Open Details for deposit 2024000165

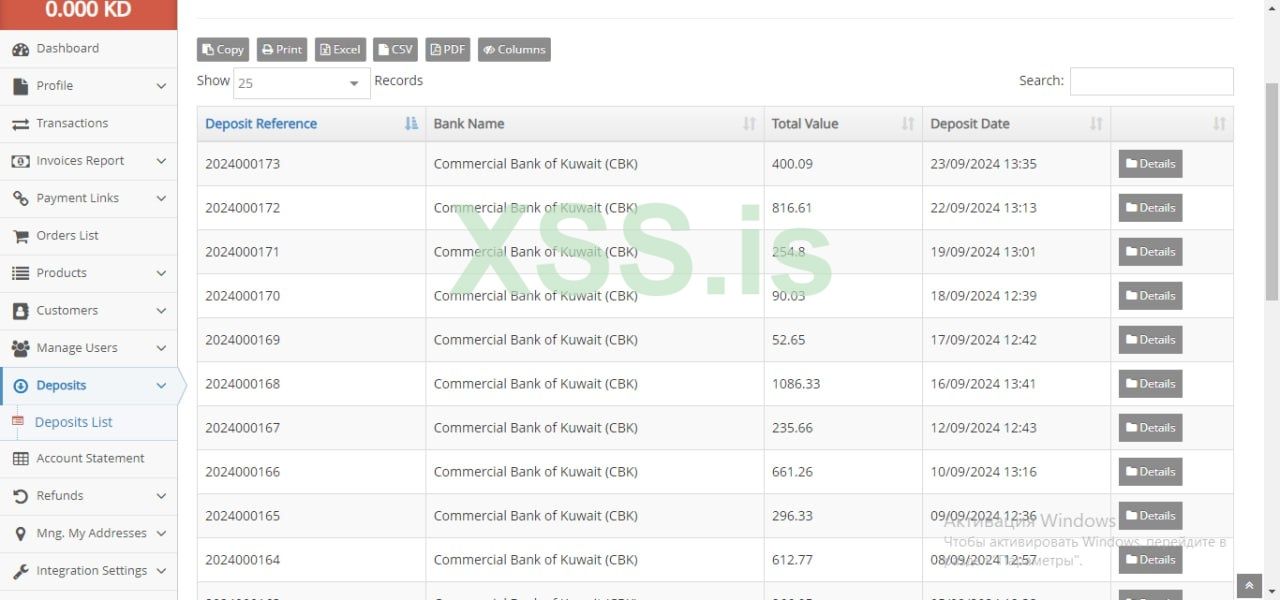[x=1150, y=516]
